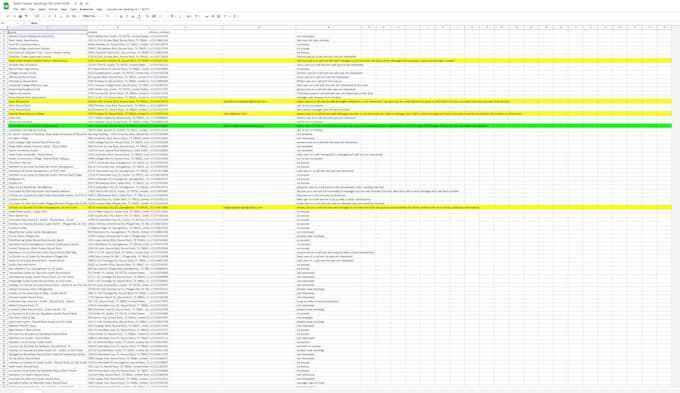
Task: Open the functions dropdown
Action: click(235, 16)
